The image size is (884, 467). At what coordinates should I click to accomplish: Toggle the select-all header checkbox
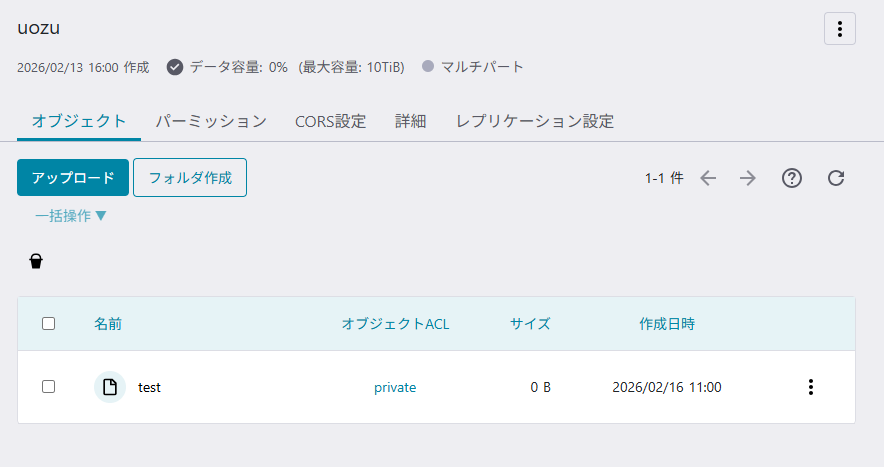48,324
